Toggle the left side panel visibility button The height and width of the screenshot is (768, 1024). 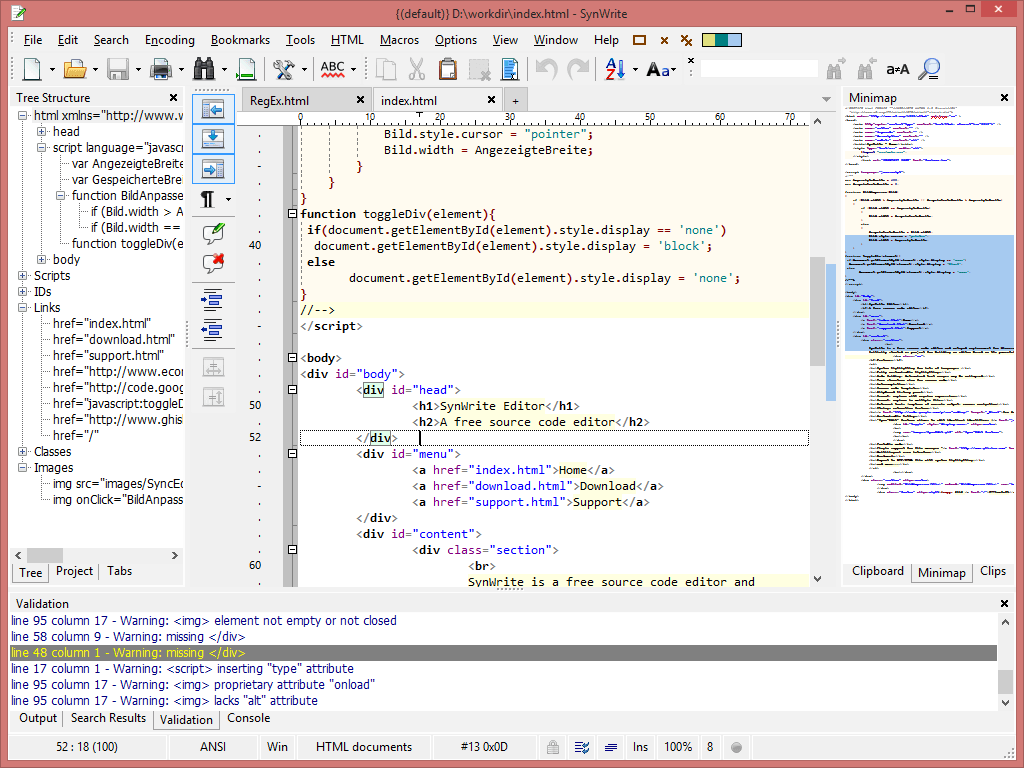click(212, 108)
